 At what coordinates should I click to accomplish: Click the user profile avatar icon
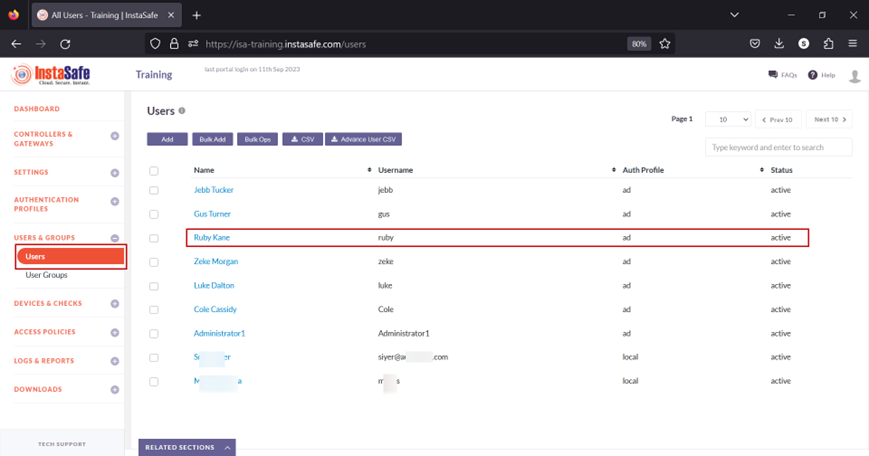[854, 76]
